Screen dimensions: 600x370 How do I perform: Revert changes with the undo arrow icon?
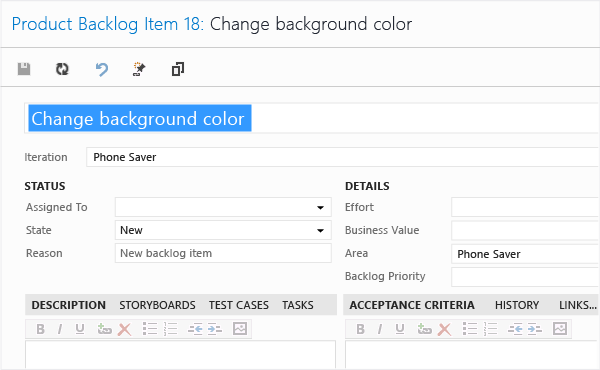point(101,69)
